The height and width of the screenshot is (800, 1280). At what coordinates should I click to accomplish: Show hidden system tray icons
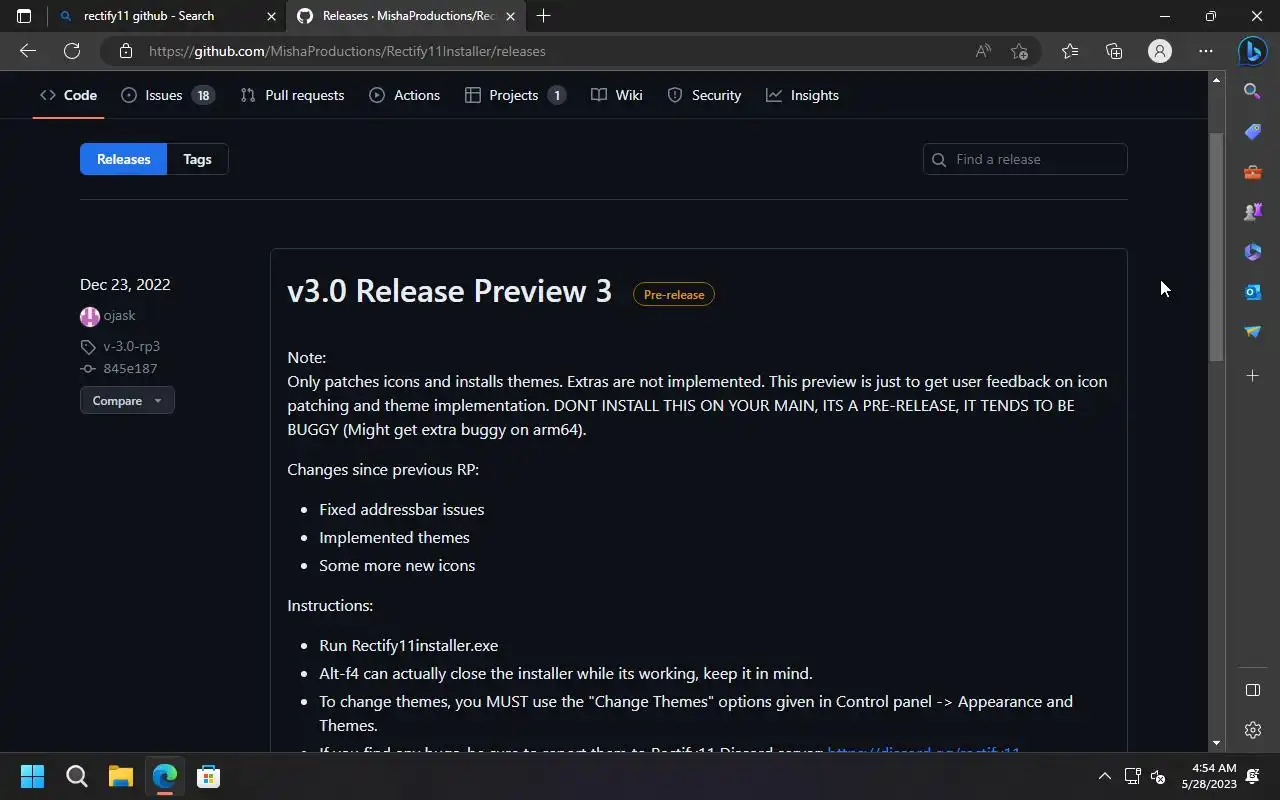(1104, 776)
